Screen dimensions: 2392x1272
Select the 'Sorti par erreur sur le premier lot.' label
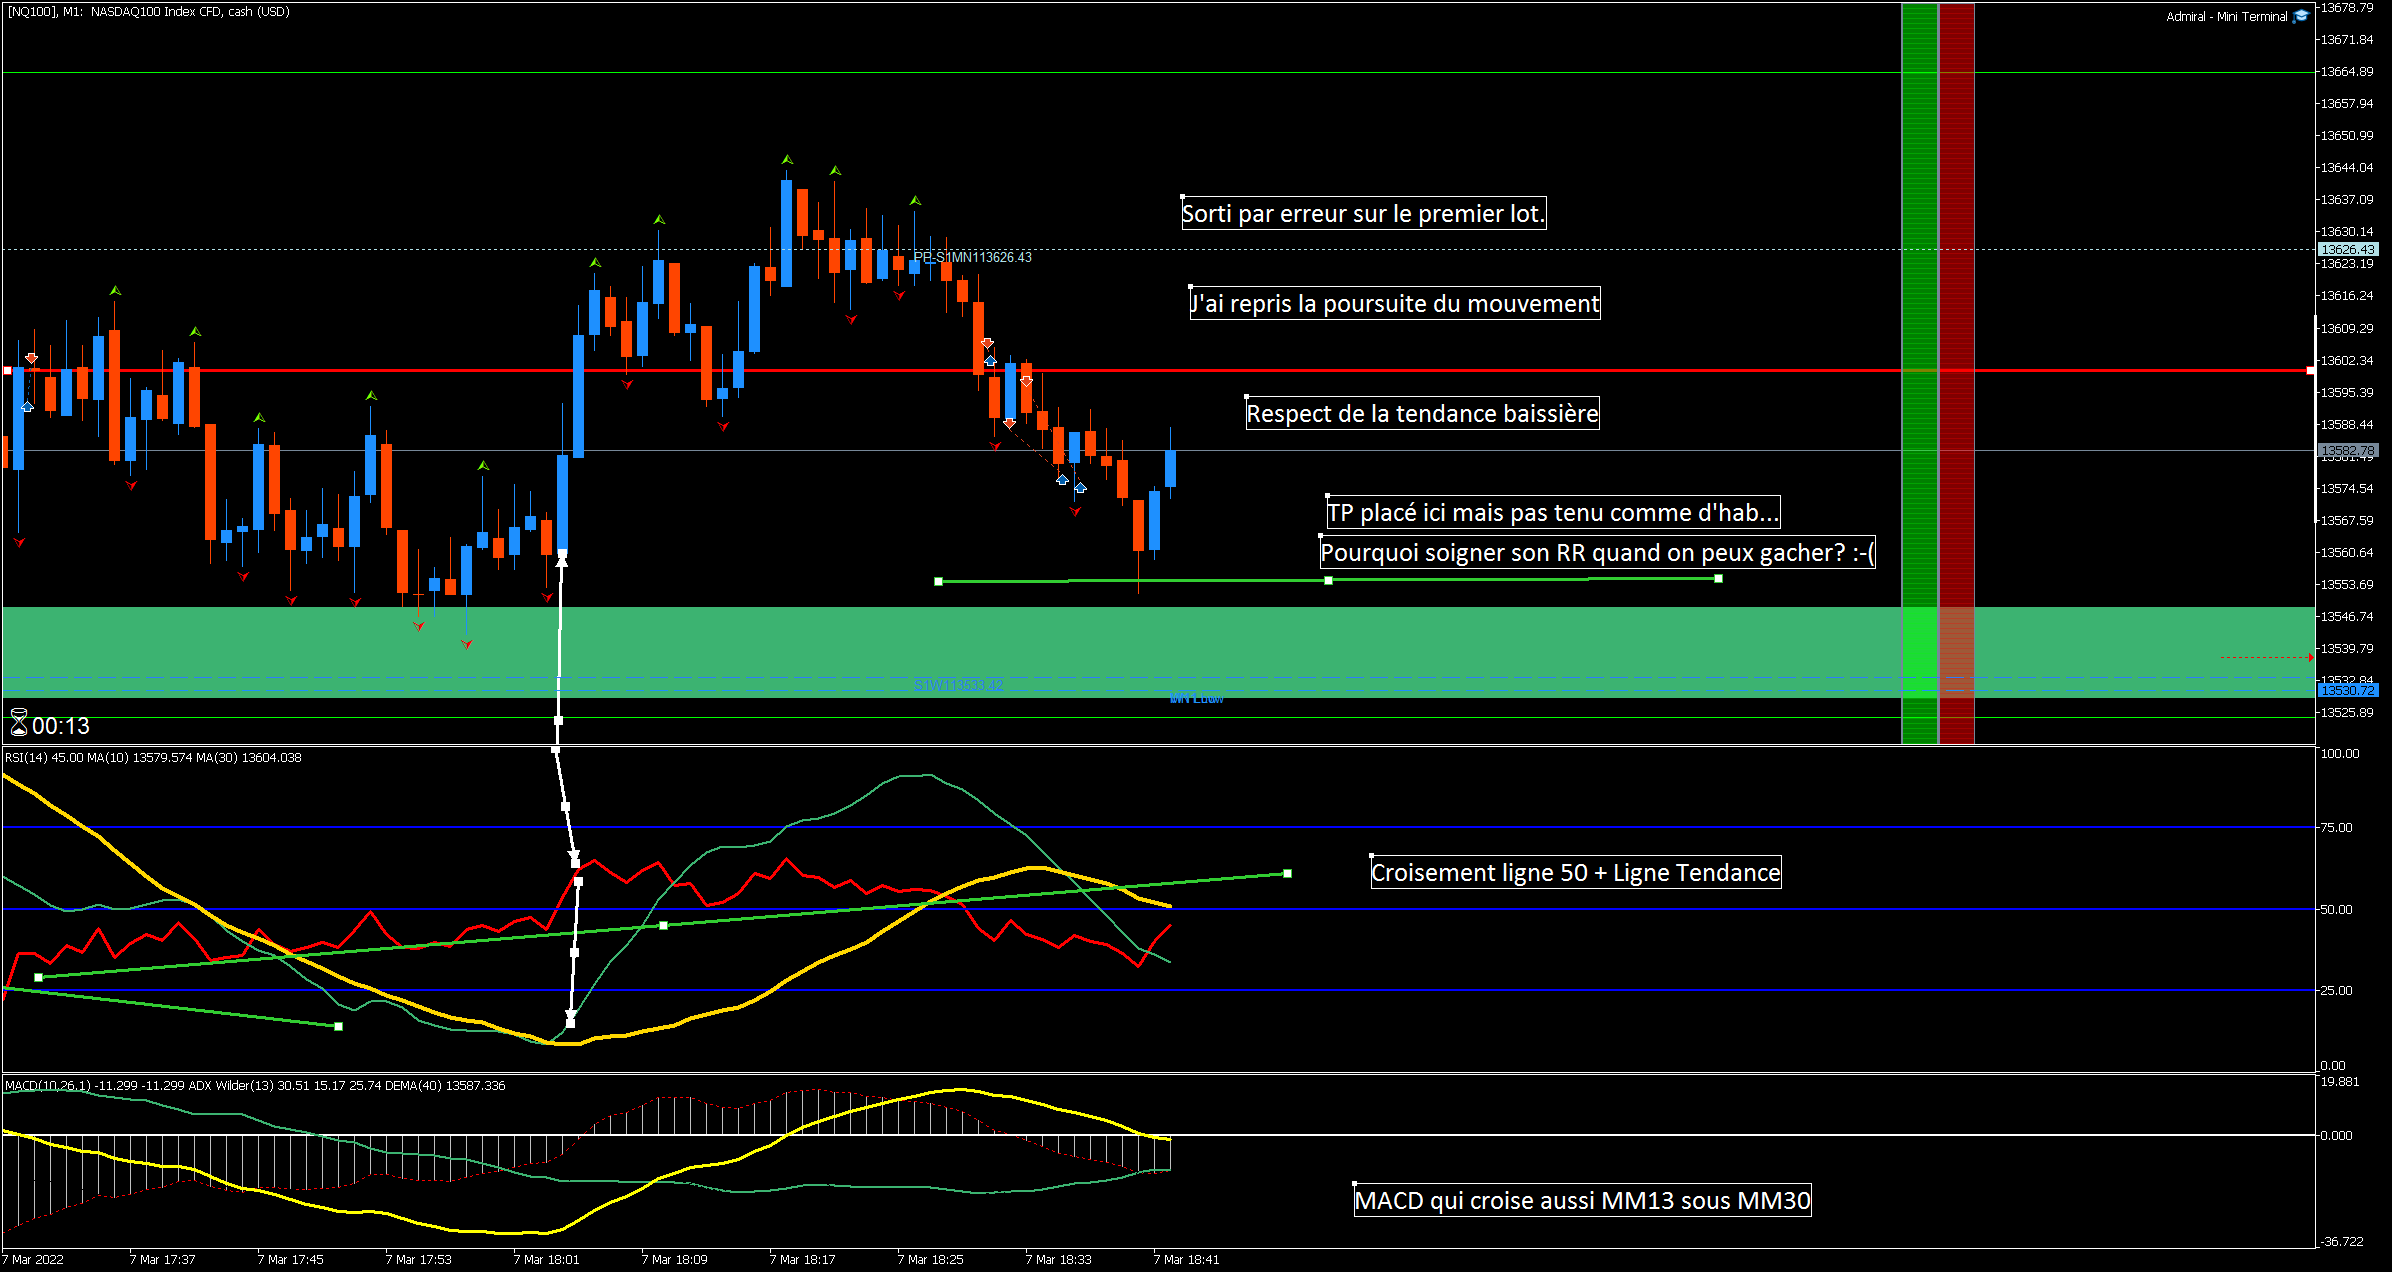pyautogui.click(x=1363, y=213)
